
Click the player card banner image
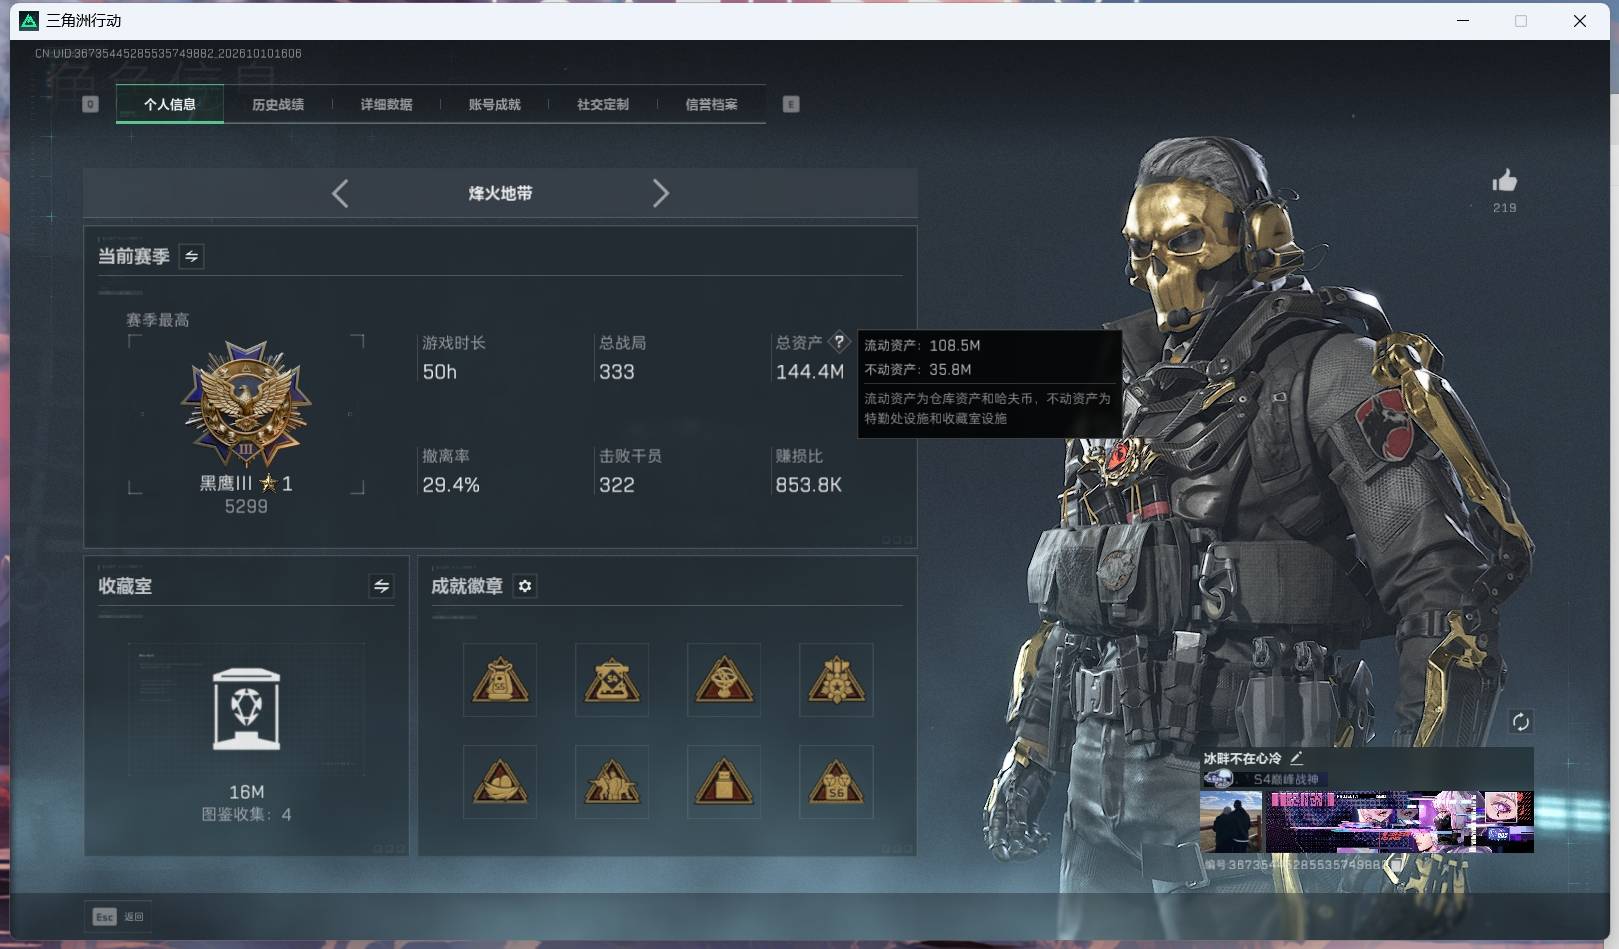point(1399,822)
